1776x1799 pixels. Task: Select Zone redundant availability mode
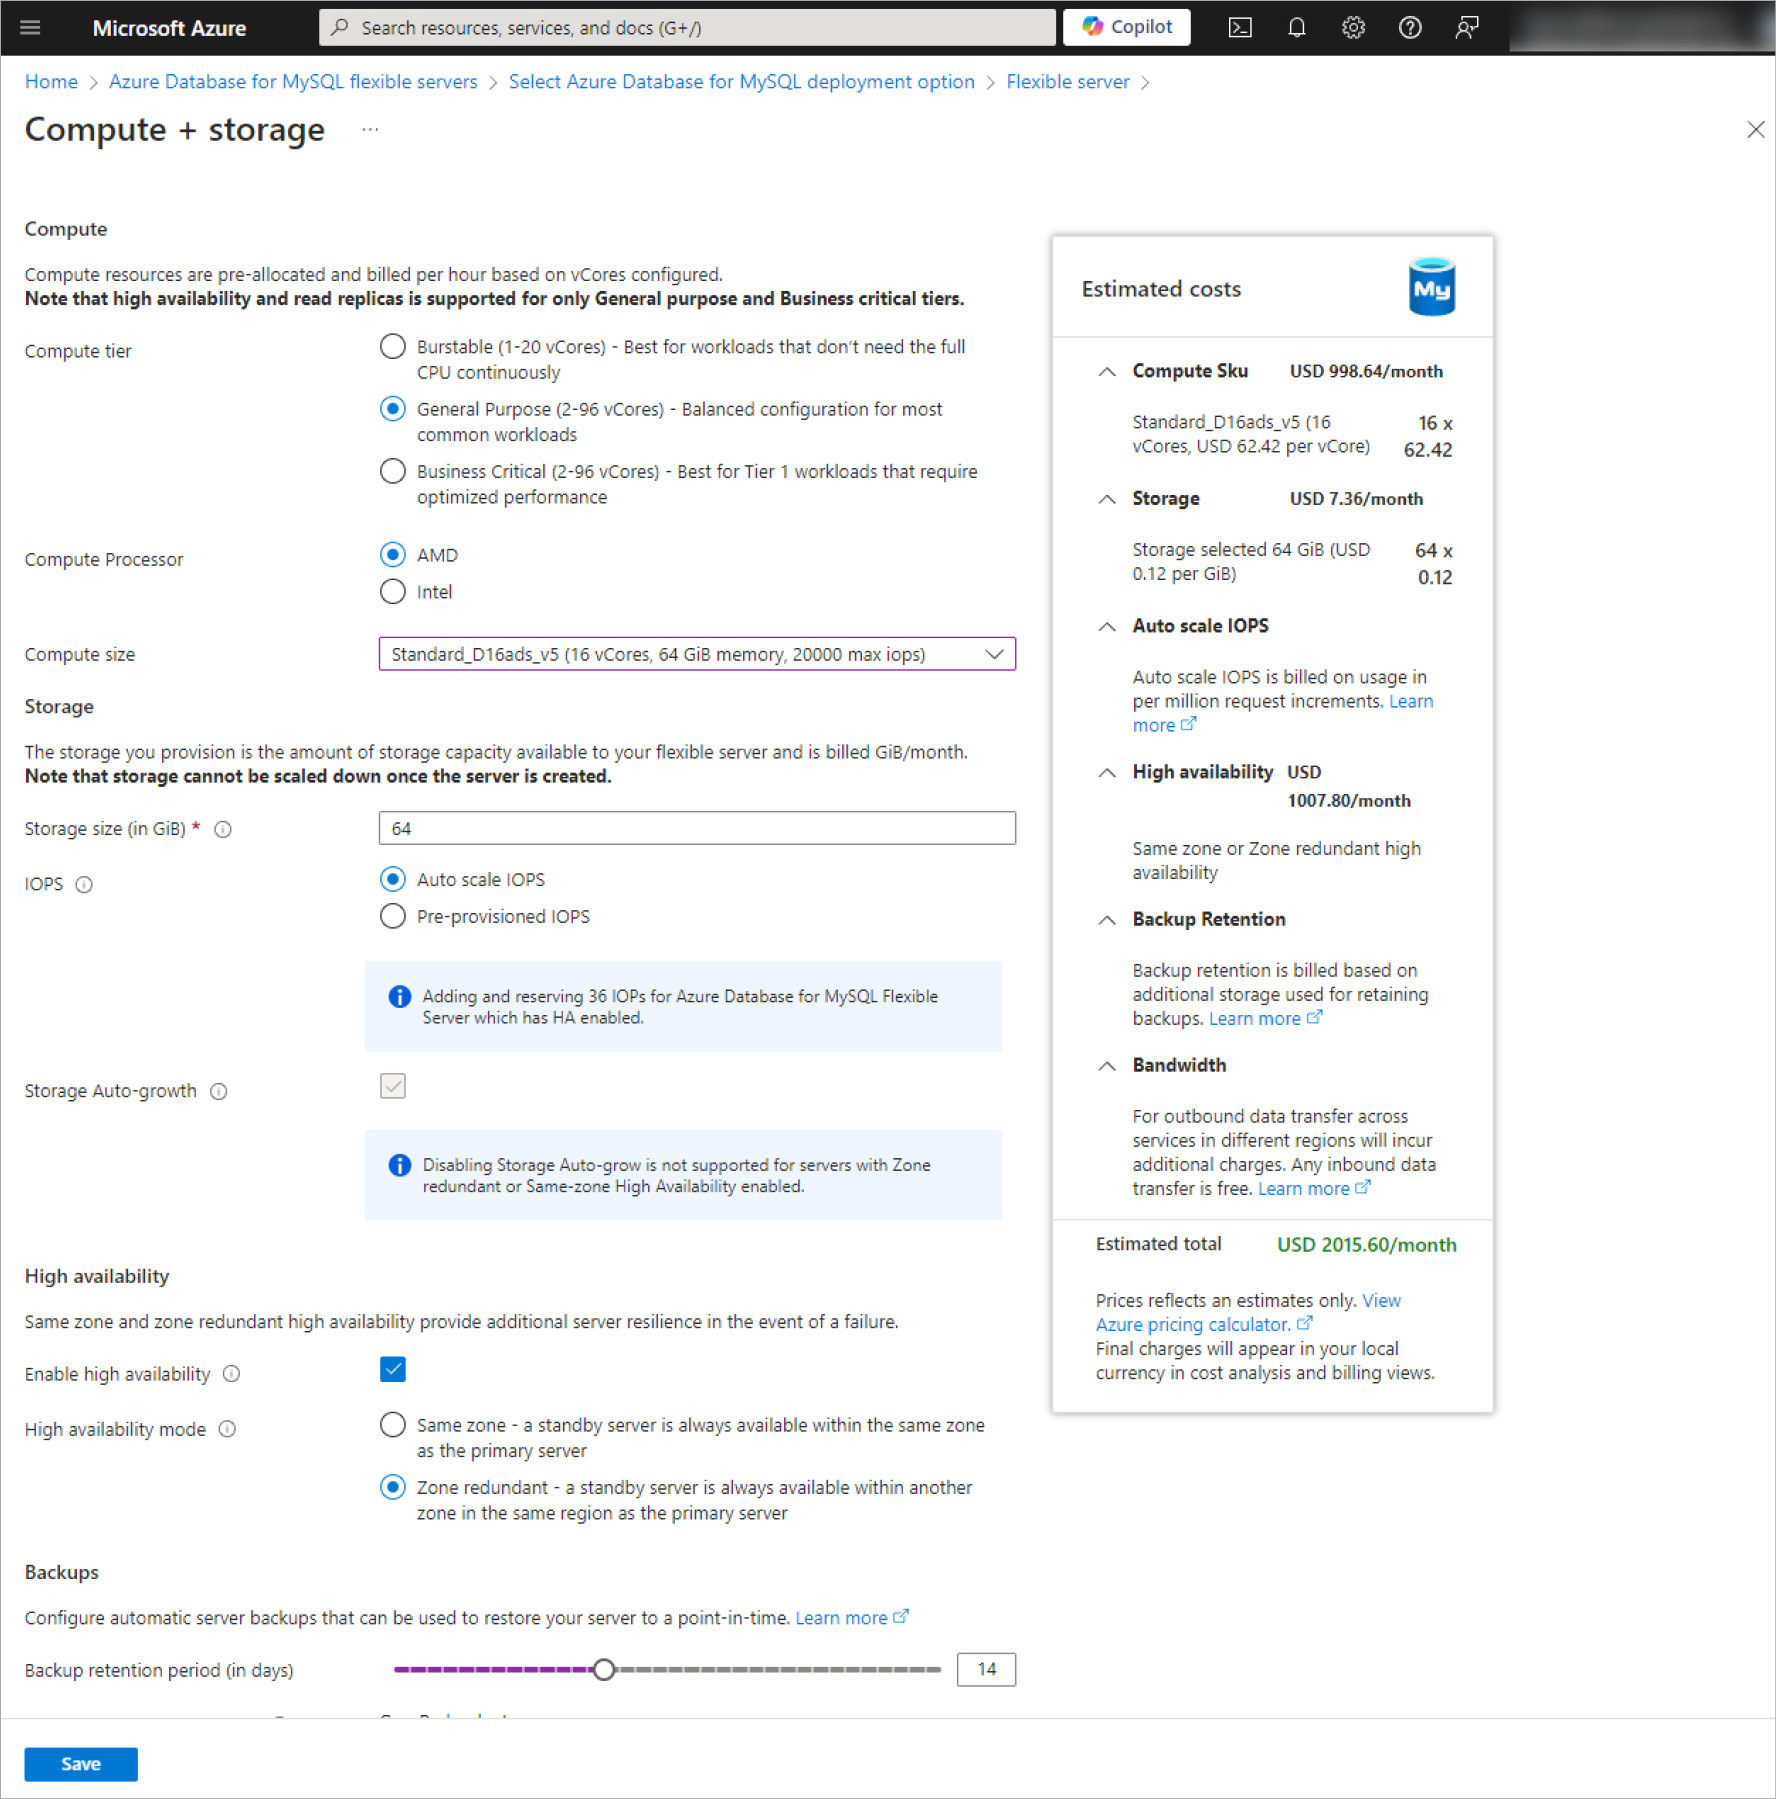tap(393, 1487)
